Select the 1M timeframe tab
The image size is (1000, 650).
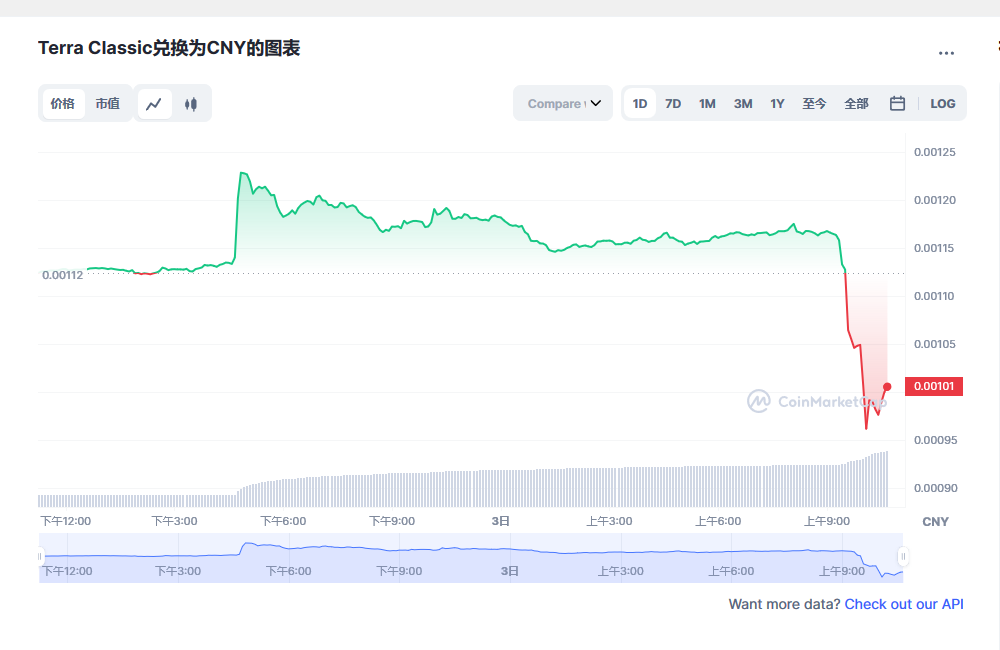pos(707,103)
